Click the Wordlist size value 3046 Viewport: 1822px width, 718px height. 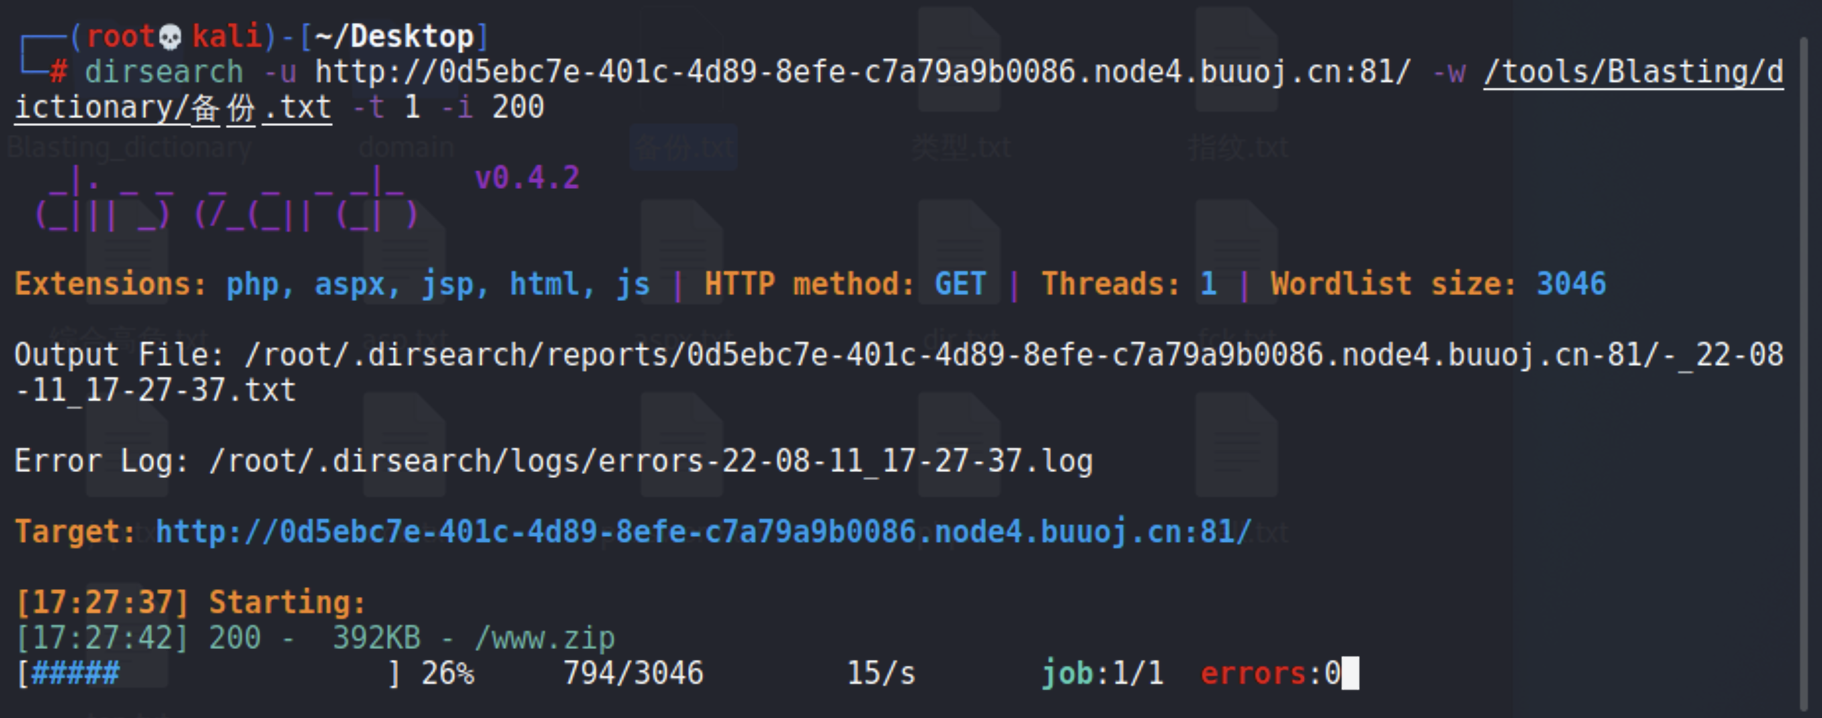(1570, 284)
